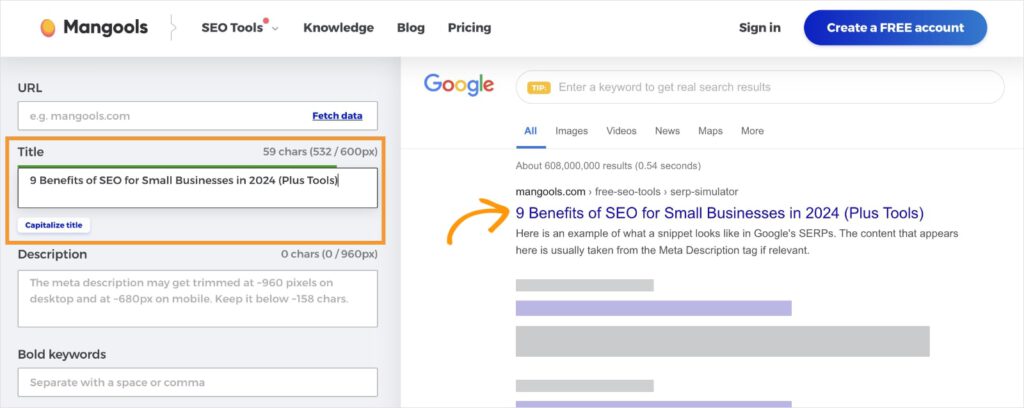This screenshot has width=1024, height=408.
Task: Click the green title length progress bar
Action: coord(177,166)
